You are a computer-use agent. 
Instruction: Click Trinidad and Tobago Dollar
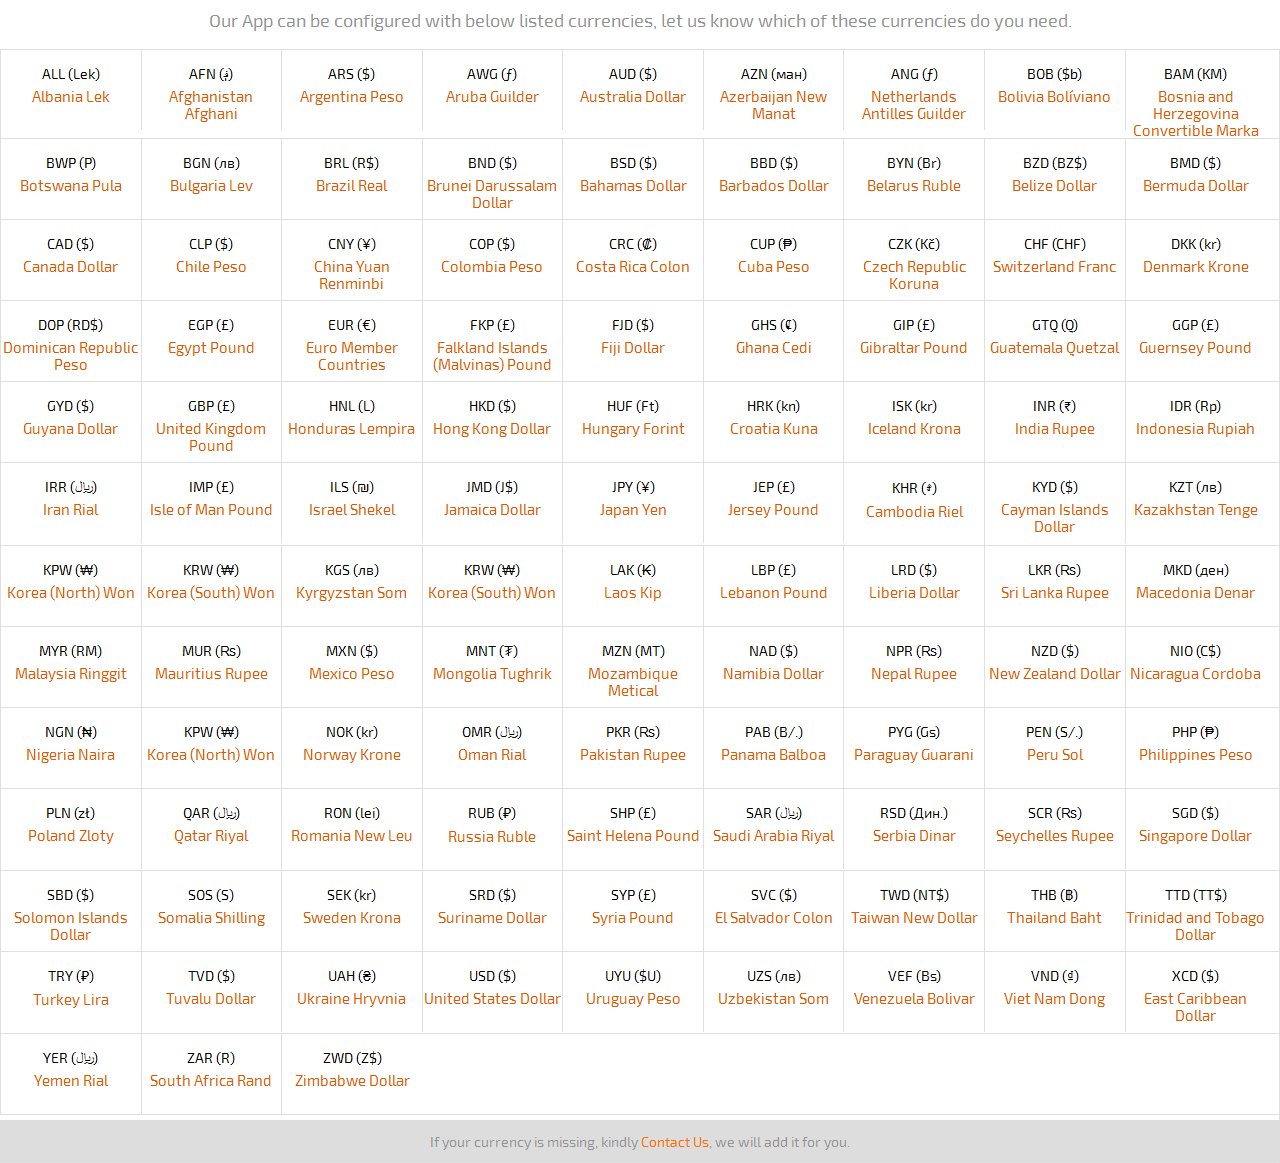point(1195,926)
